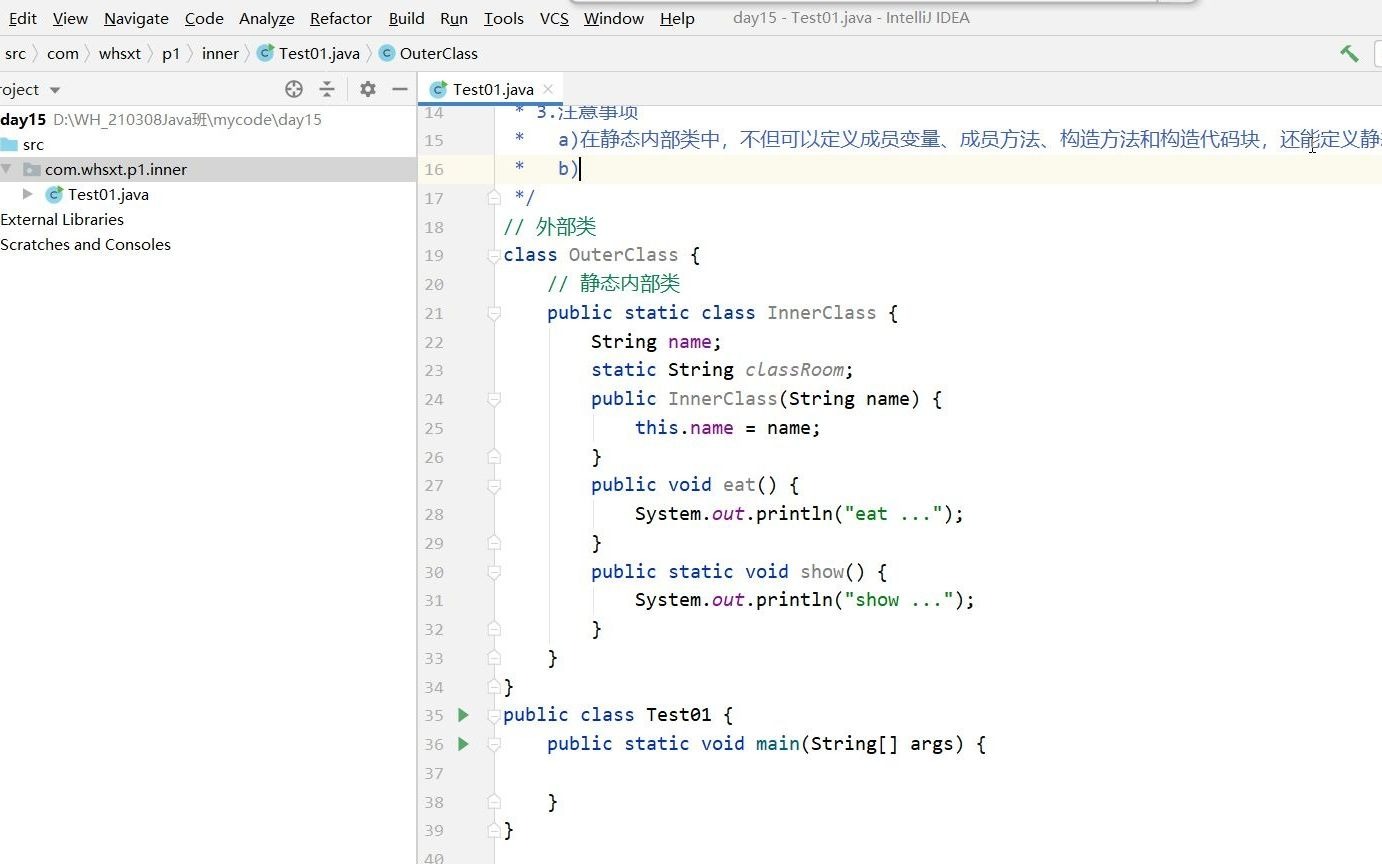Open the Build menu
This screenshot has height=864, width=1382.
[x=407, y=18]
